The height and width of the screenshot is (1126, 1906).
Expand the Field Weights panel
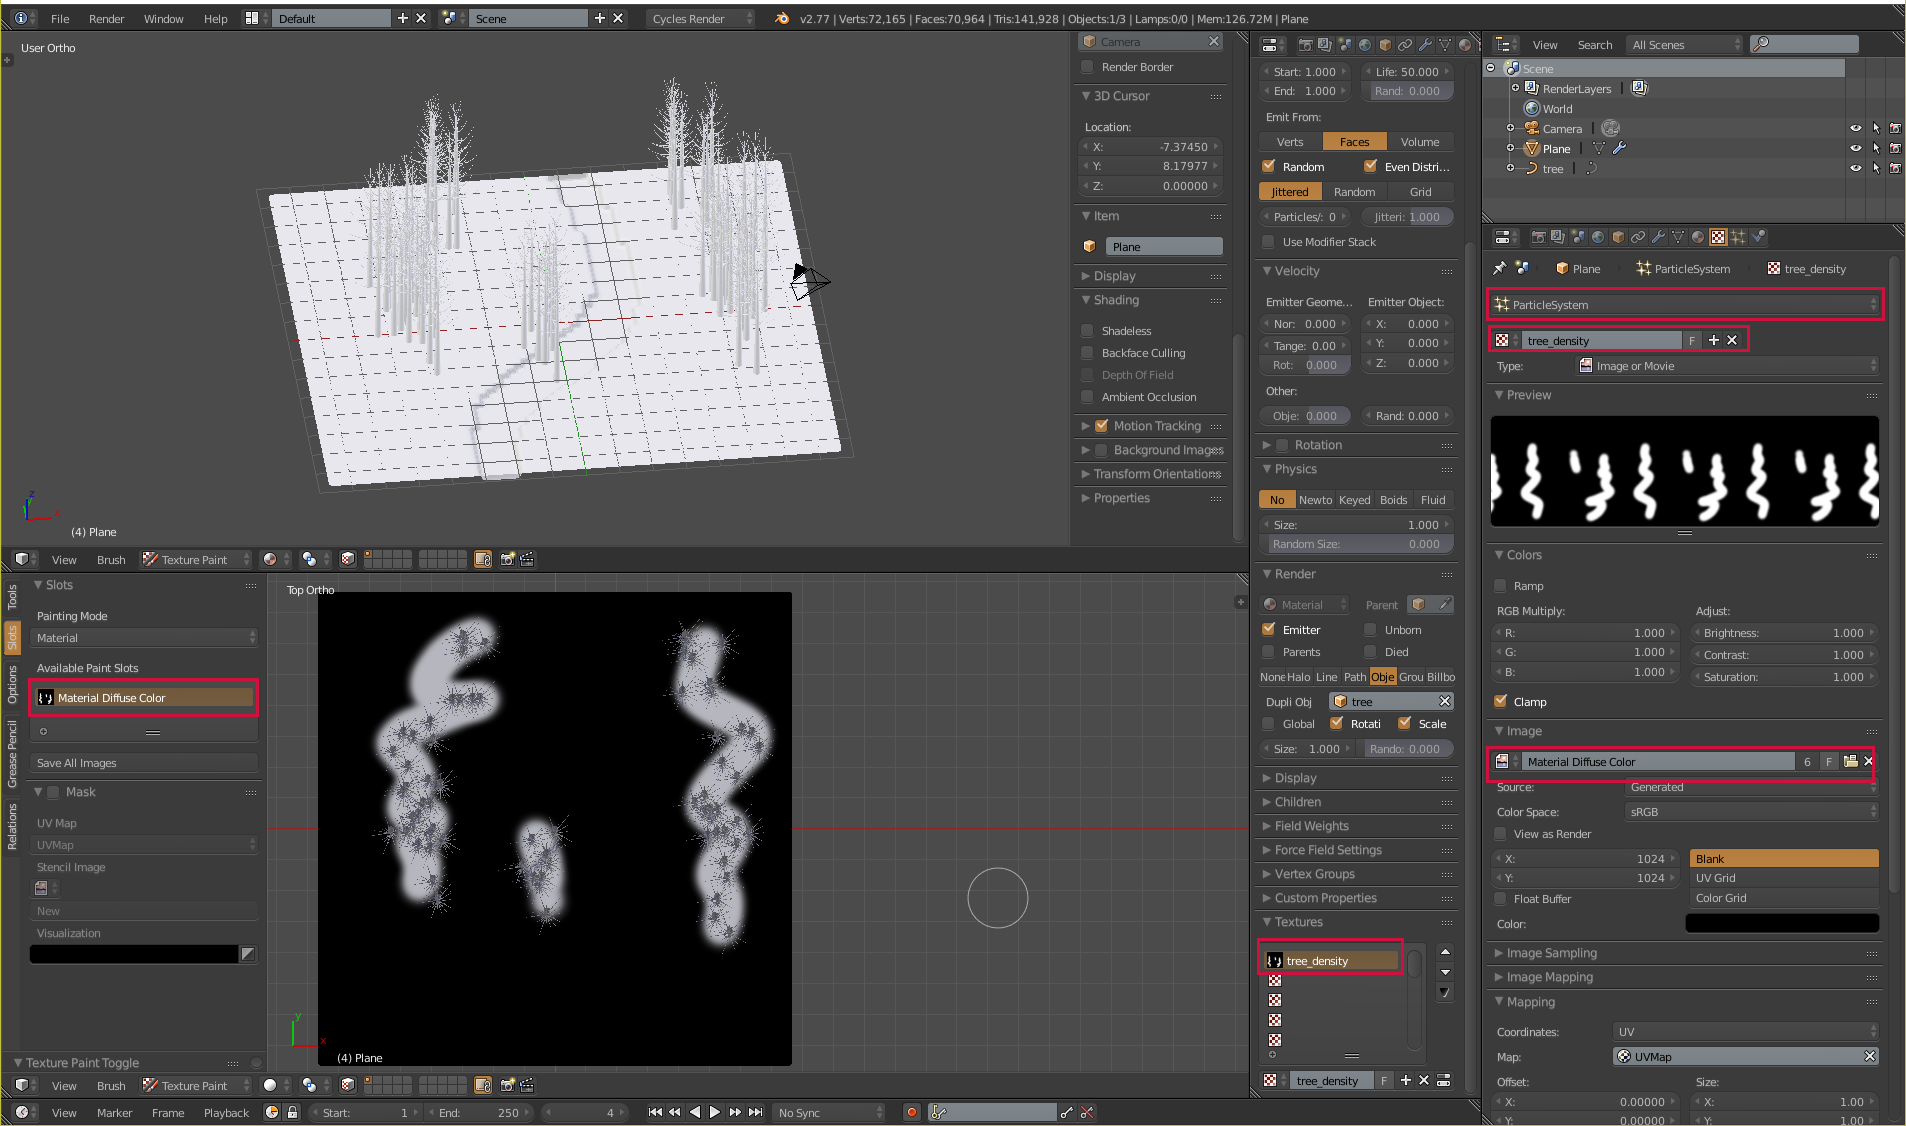(x=1311, y=825)
